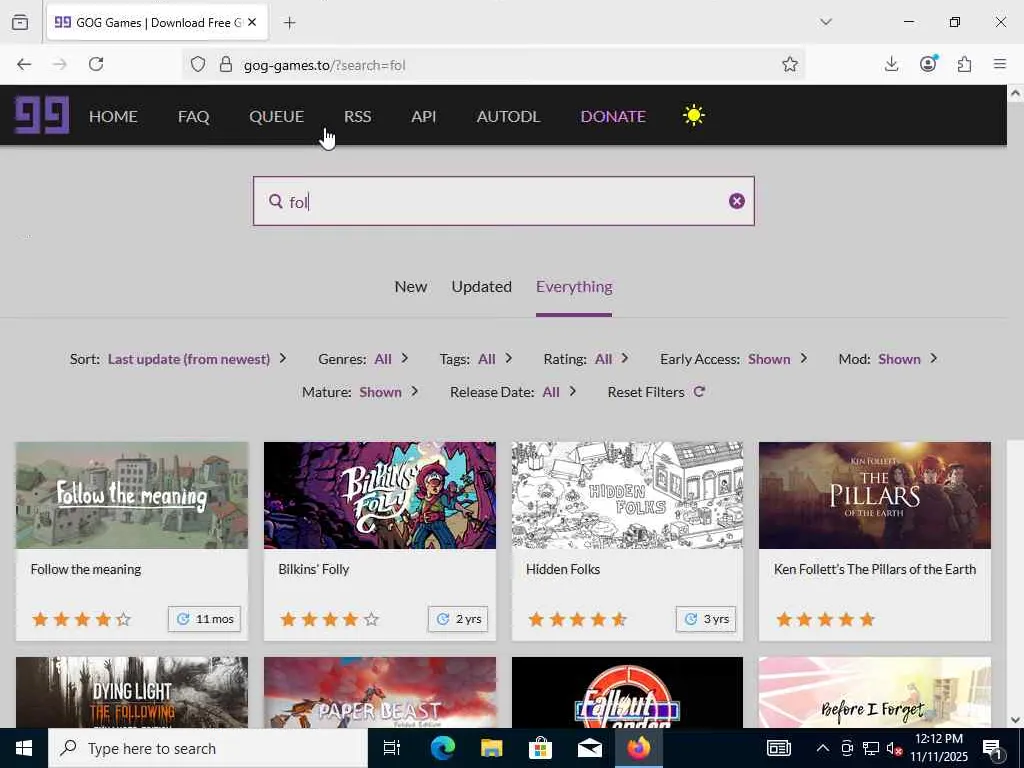The height and width of the screenshot is (768, 1024).
Task: Open the extensions puzzle icon
Action: [x=965, y=64]
